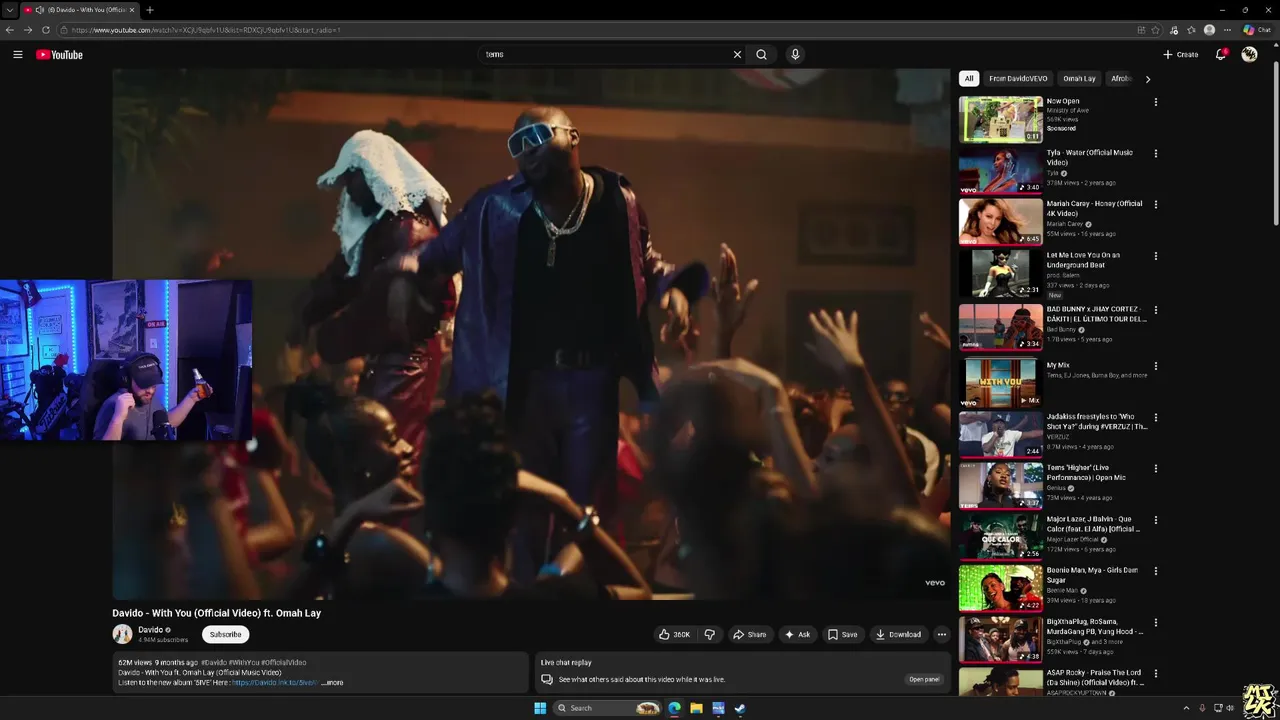Open ASAP Rocky Praise The Lord title
1280x720 pixels.
point(1094,677)
